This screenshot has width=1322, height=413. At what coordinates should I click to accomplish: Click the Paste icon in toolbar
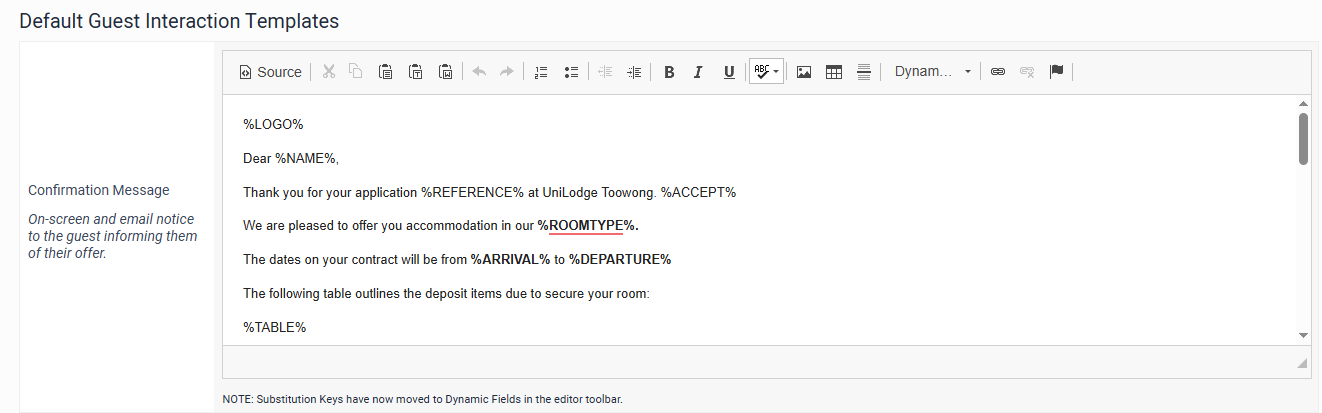point(385,72)
